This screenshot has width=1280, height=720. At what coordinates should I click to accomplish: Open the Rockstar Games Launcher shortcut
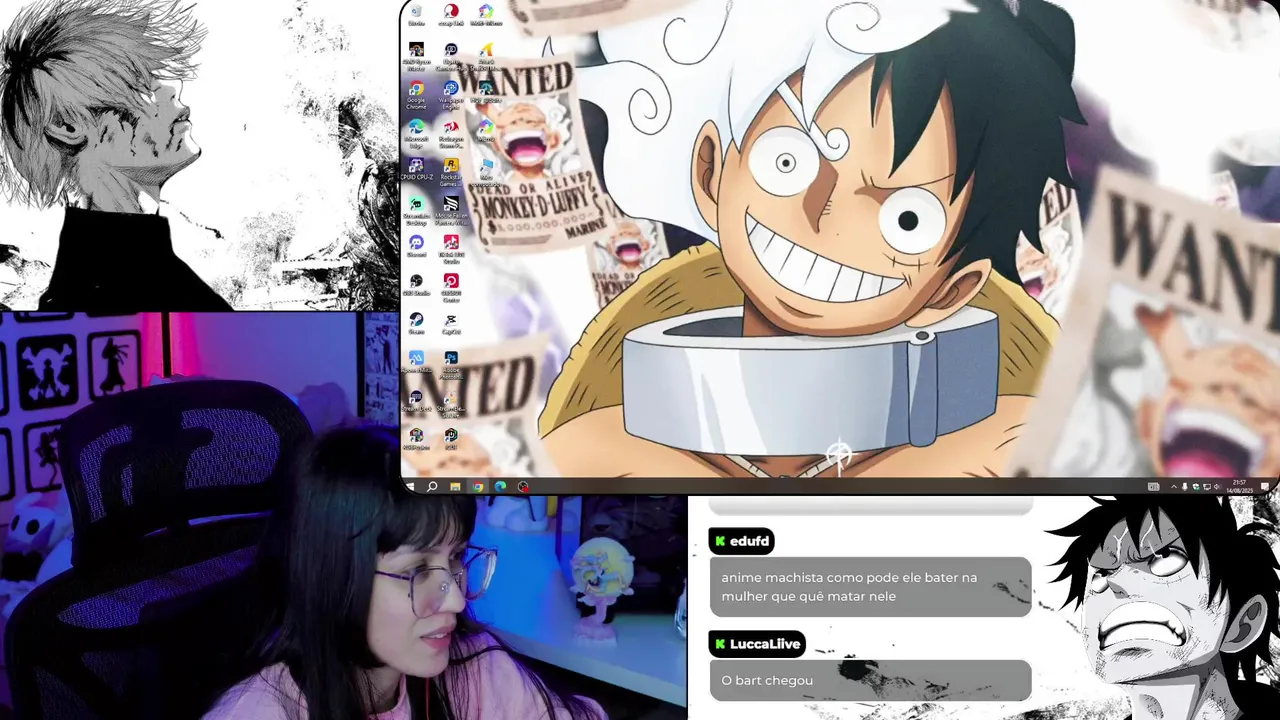pyautogui.click(x=451, y=170)
